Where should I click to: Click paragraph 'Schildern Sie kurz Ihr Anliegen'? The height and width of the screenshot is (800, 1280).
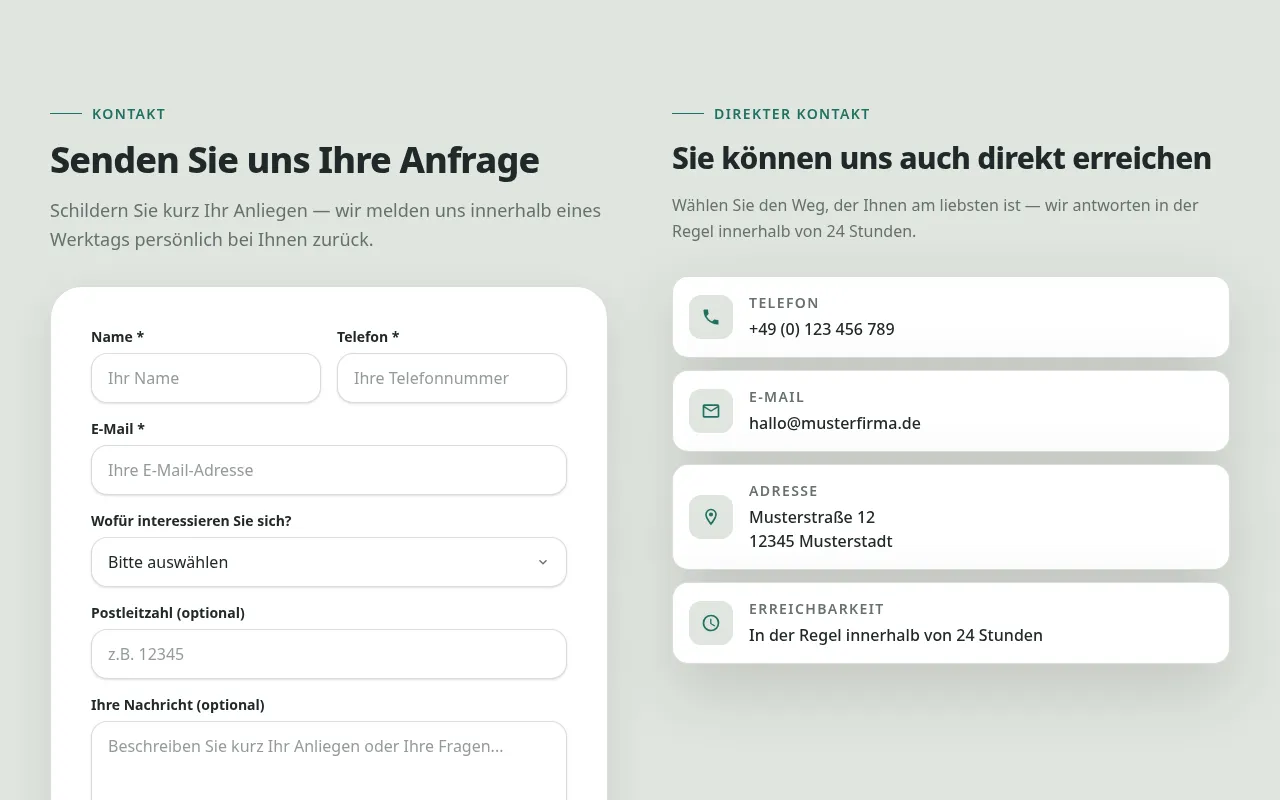(326, 225)
